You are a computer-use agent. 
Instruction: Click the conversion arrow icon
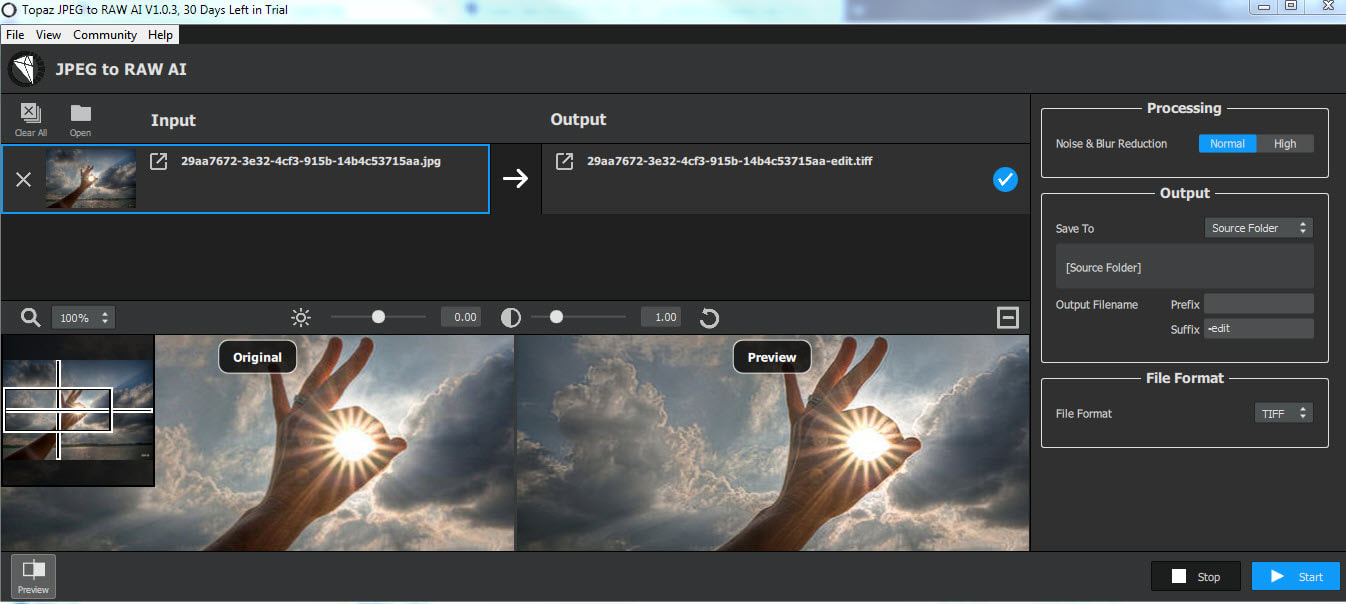point(515,178)
